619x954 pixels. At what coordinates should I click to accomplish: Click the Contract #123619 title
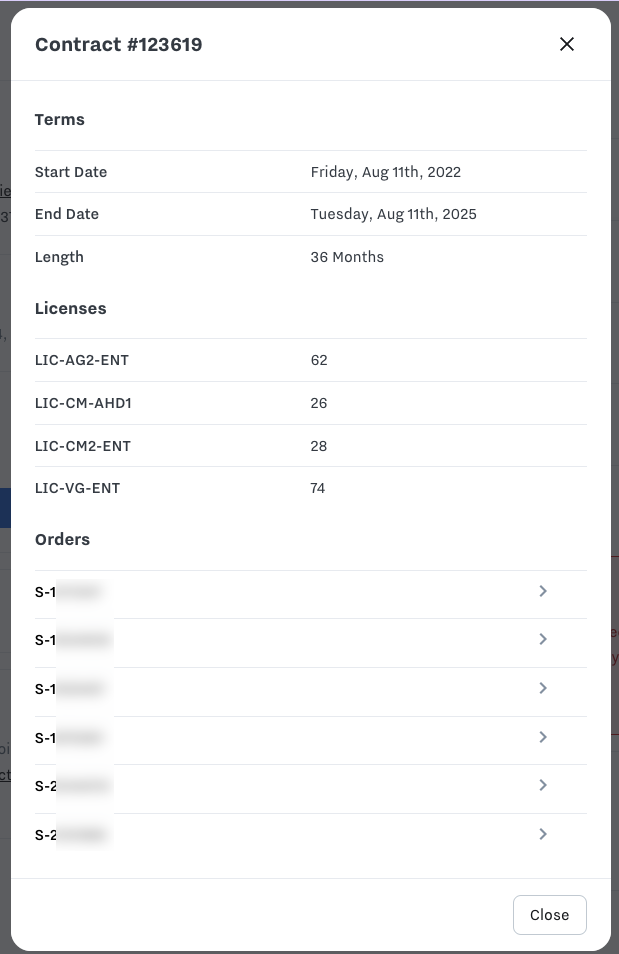click(118, 44)
